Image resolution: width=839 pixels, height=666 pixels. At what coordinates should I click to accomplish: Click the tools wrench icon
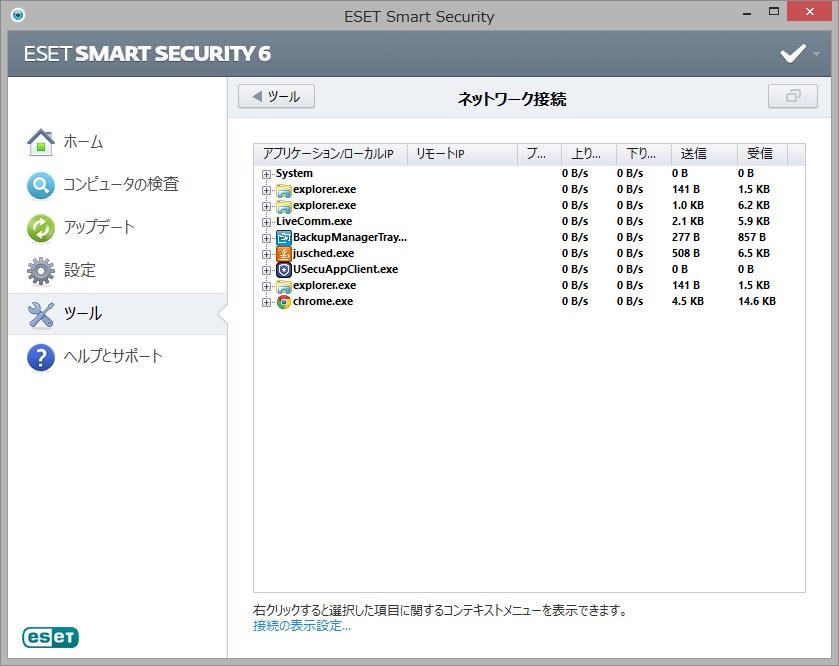(41, 314)
